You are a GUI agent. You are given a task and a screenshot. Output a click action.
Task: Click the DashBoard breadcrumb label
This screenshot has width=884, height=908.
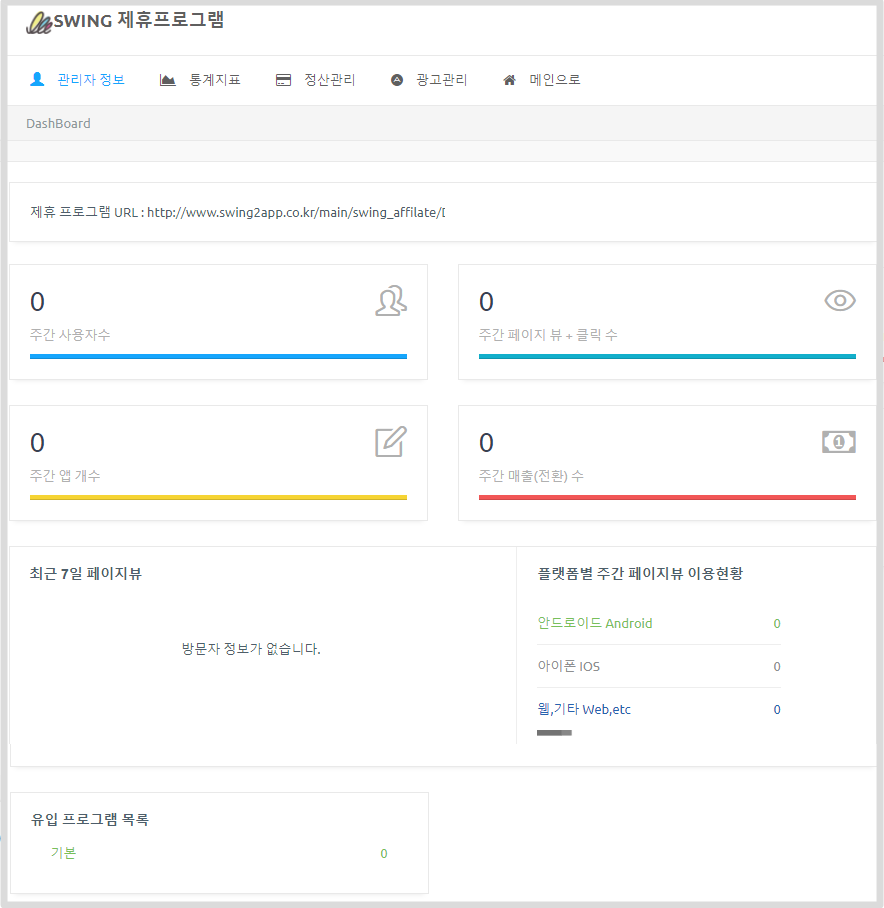(58, 124)
